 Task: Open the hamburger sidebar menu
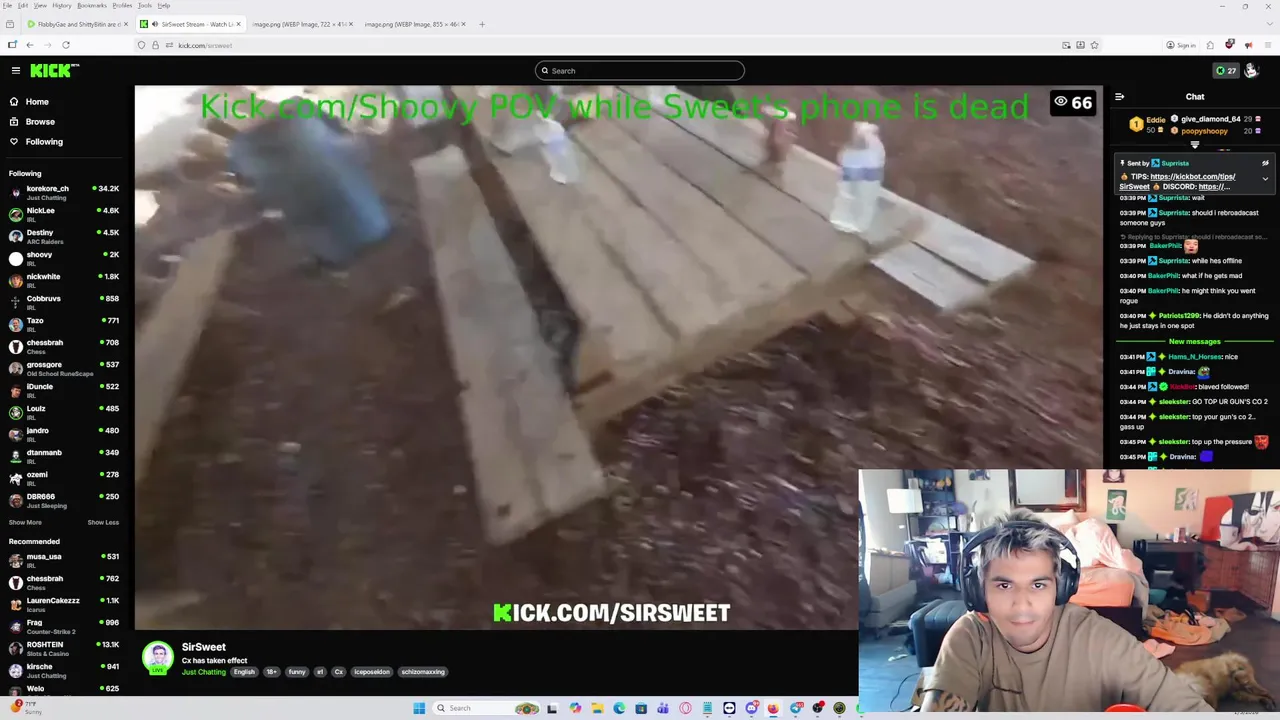(16, 70)
